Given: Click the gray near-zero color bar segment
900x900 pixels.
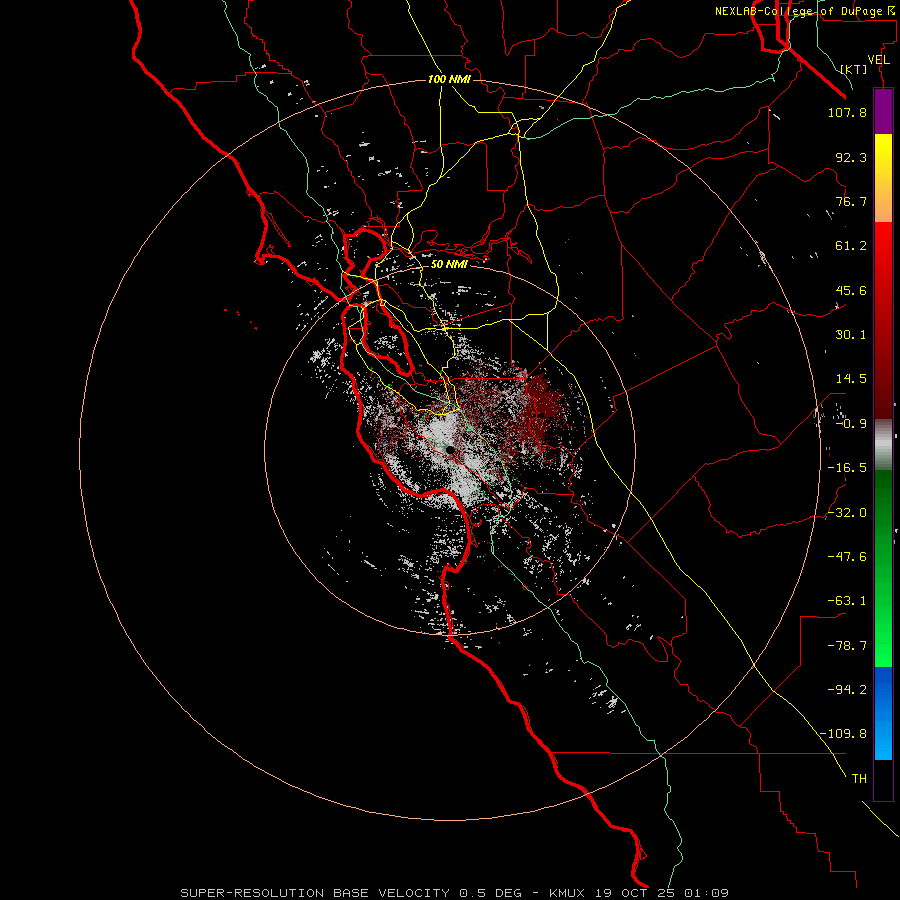Looking at the screenshot, I should 883,445.
